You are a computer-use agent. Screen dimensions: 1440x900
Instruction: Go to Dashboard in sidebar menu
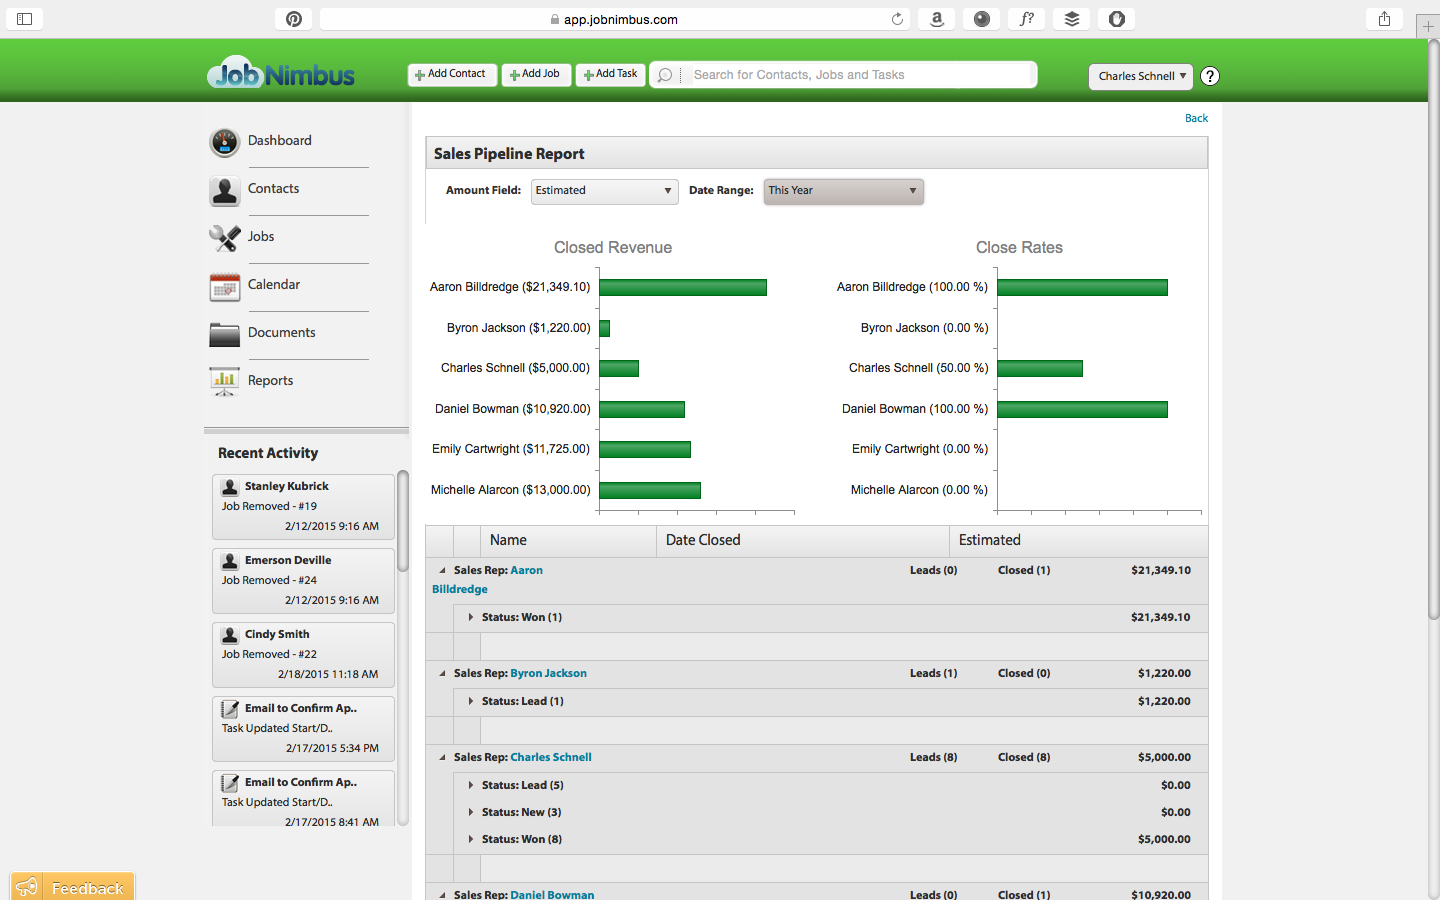(x=280, y=141)
